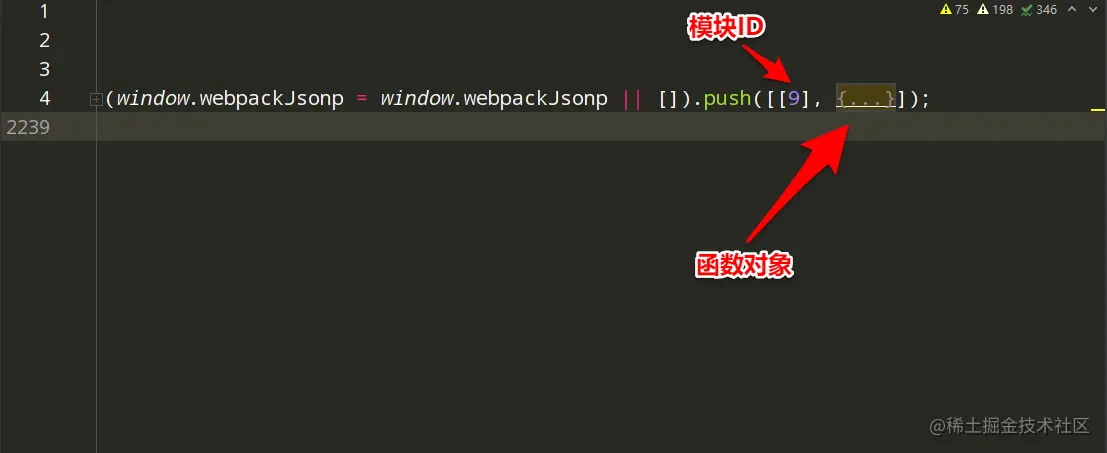
Task: Select line number 4 in the gutter
Action: [44, 98]
